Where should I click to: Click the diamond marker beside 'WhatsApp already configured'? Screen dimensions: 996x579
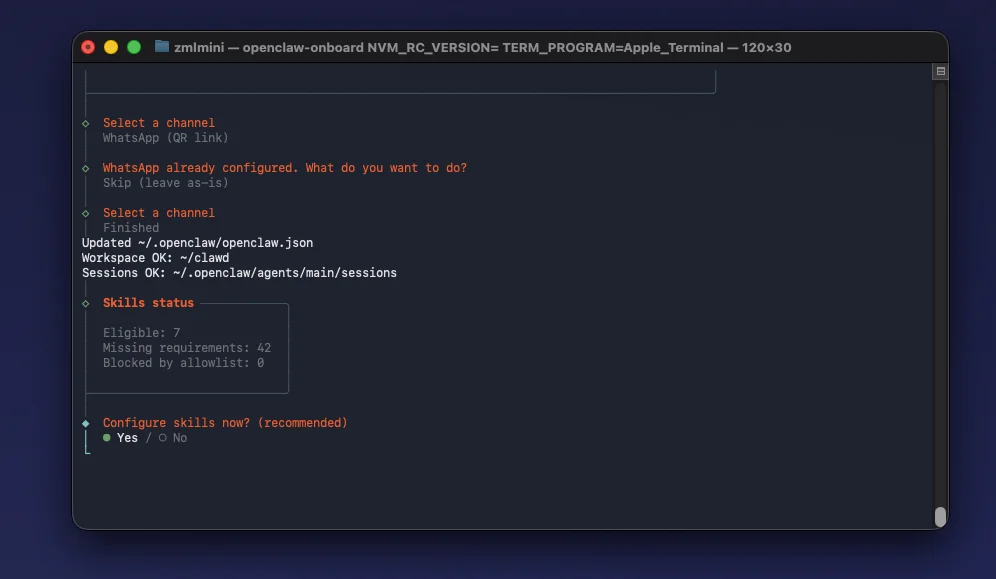coord(86,168)
